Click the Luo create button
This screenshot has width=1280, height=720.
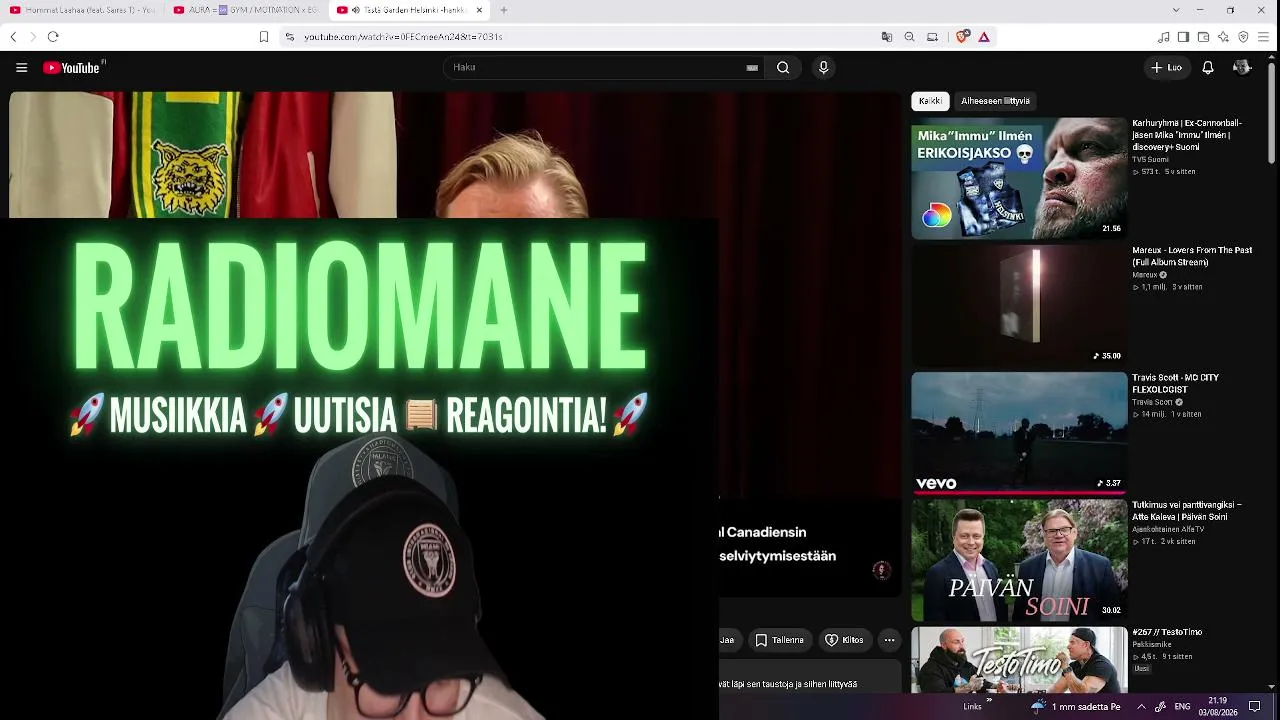click(1166, 68)
